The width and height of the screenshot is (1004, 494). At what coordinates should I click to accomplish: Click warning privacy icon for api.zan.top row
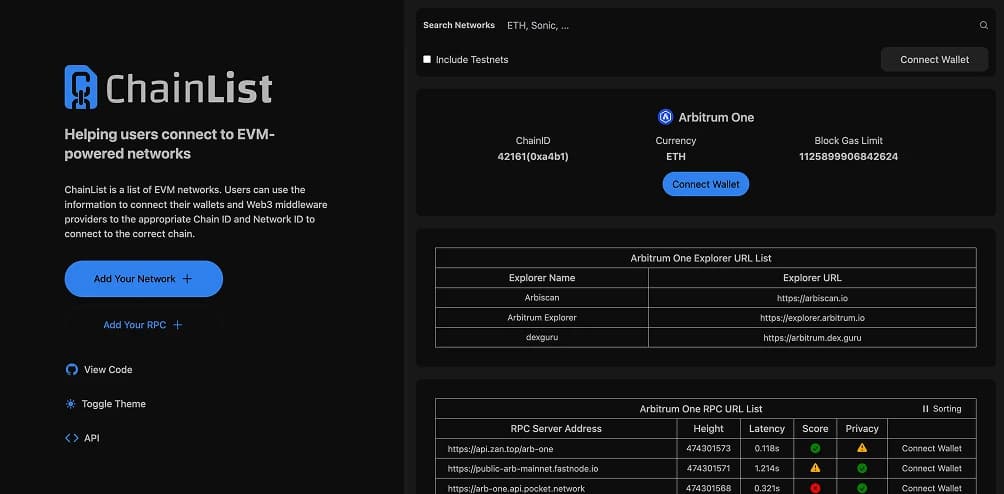click(862, 448)
